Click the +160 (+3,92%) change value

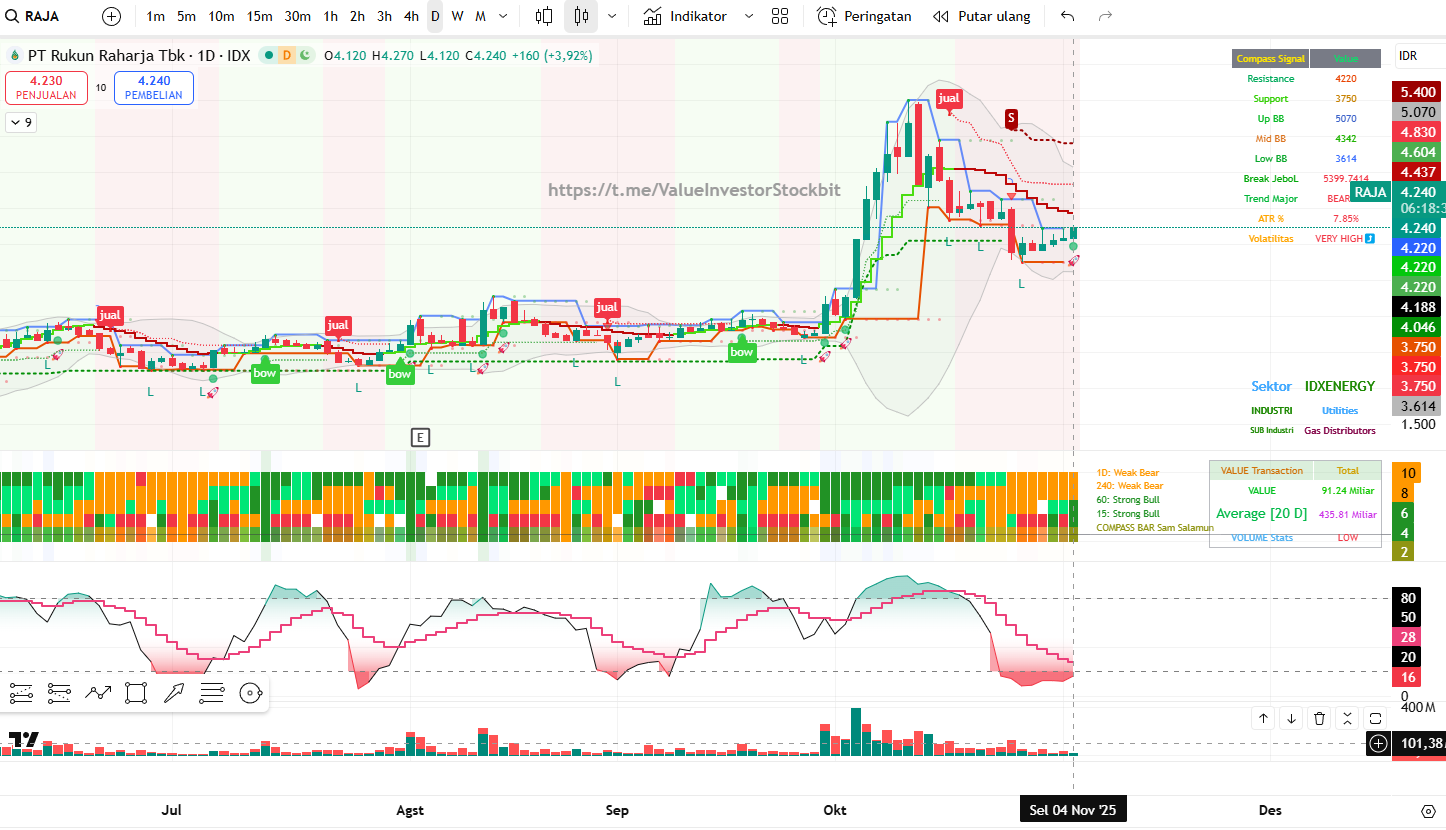click(x=552, y=55)
